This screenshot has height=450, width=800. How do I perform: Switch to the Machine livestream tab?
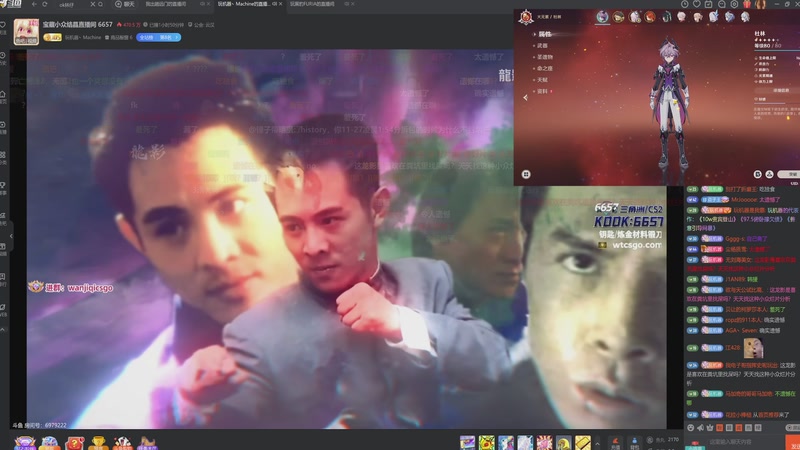point(247,4)
